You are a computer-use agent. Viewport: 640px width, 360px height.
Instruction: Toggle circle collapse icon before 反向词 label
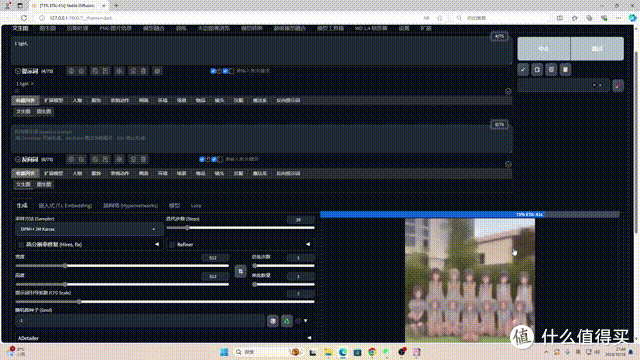pos(18,159)
